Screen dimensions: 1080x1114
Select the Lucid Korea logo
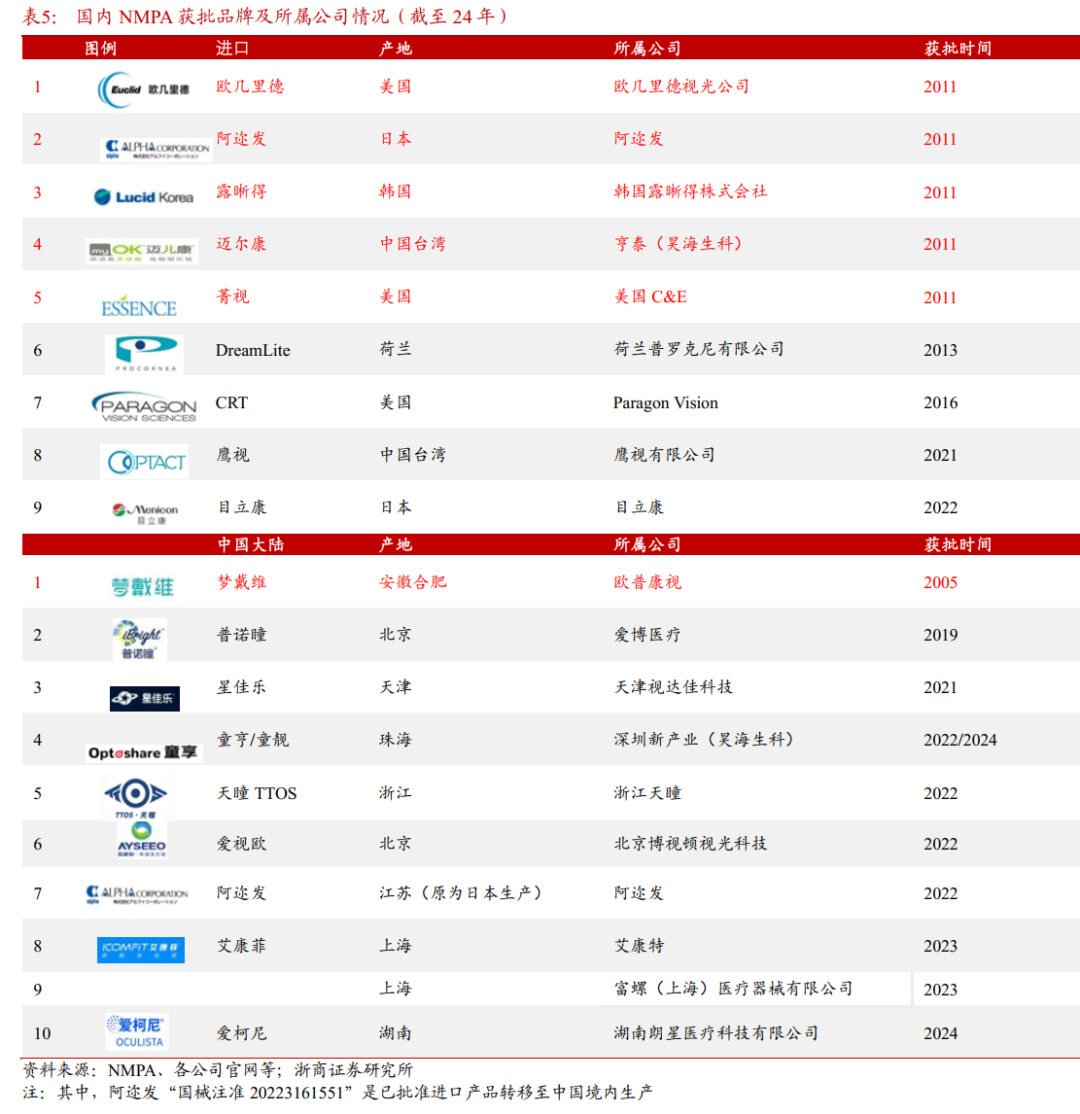144,197
